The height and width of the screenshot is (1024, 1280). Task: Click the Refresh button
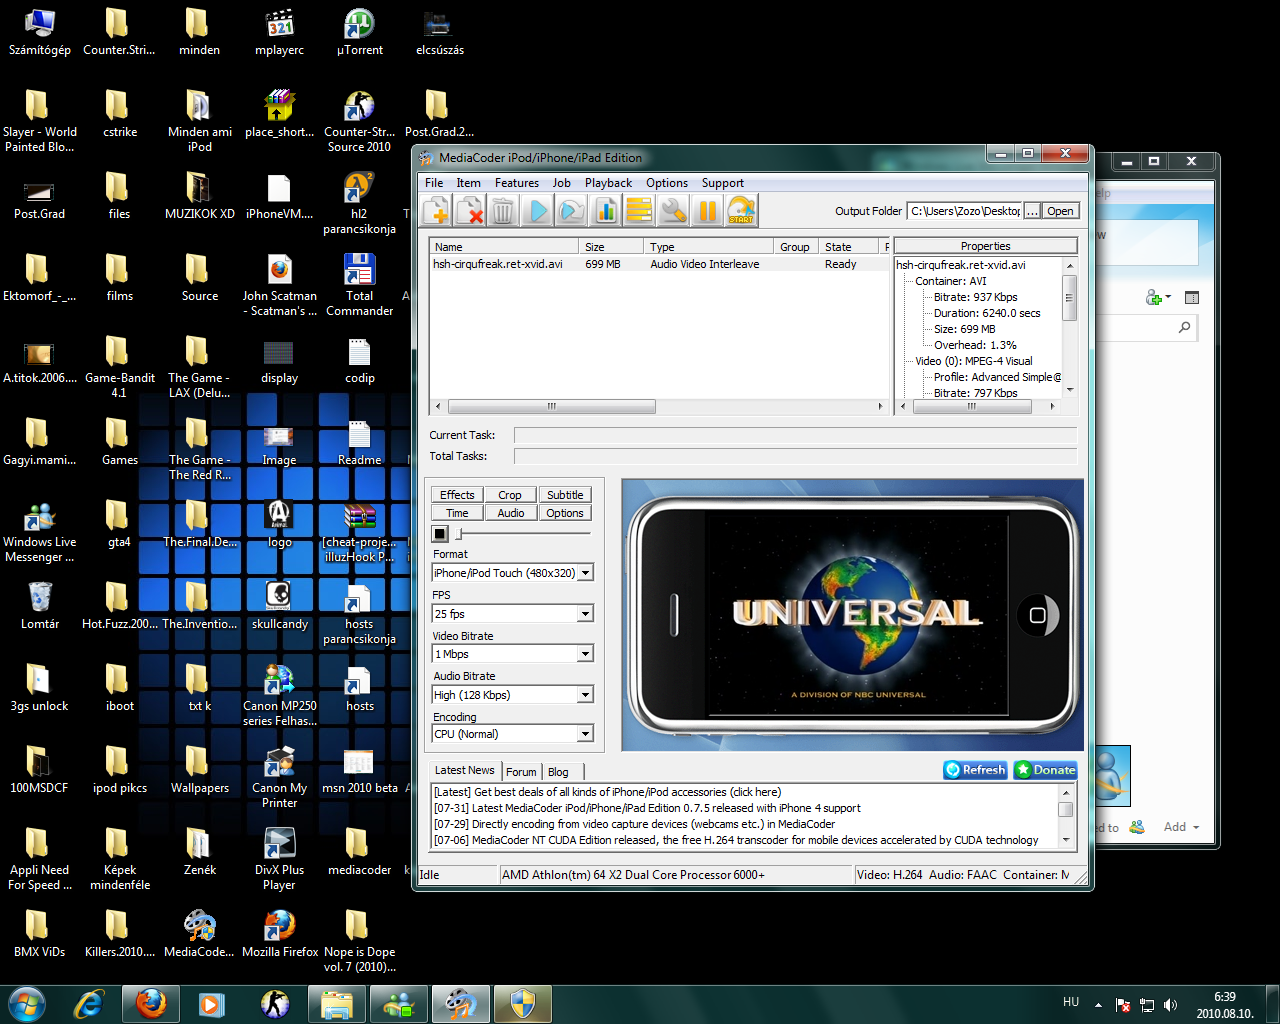(975, 770)
